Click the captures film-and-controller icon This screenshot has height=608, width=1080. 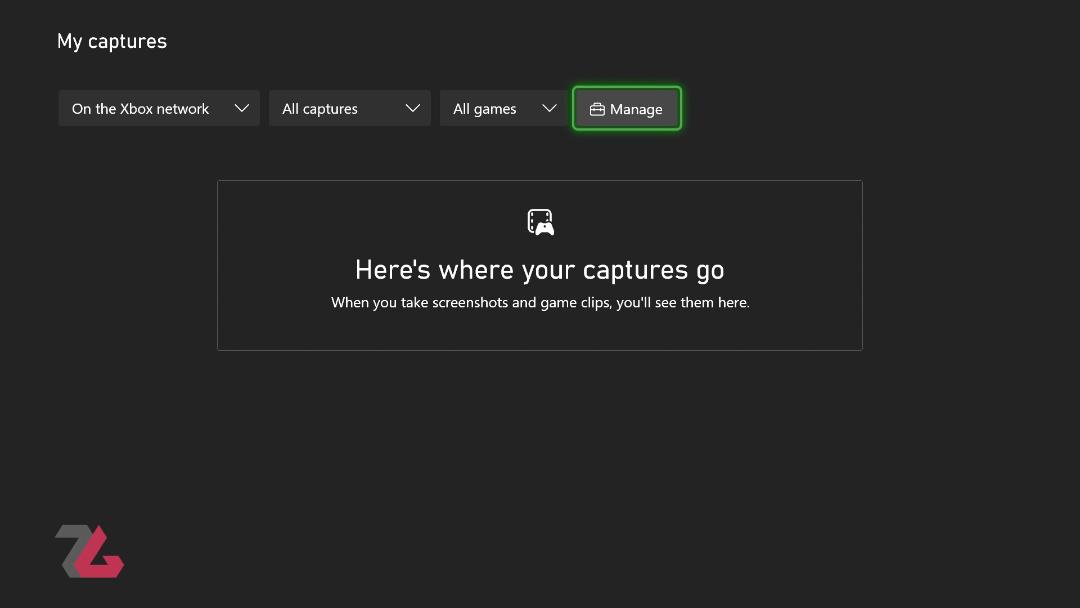pyautogui.click(x=541, y=222)
